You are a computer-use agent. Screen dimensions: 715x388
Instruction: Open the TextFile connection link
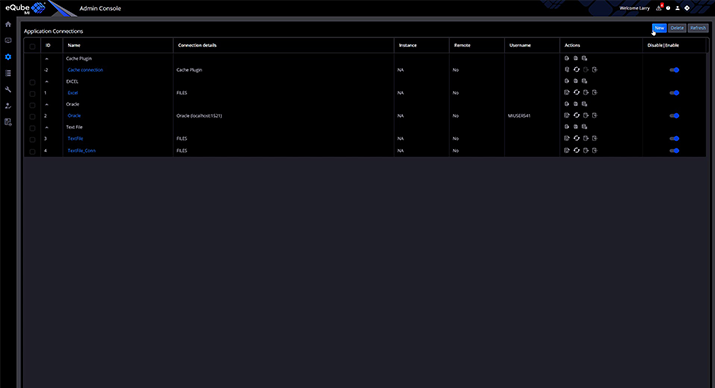tap(75, 138)
